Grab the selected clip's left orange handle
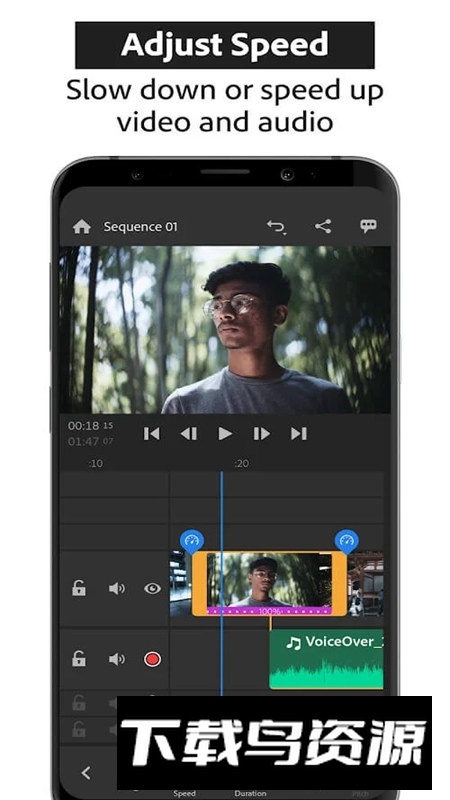450x800 pixels. (x=199, y=584)
